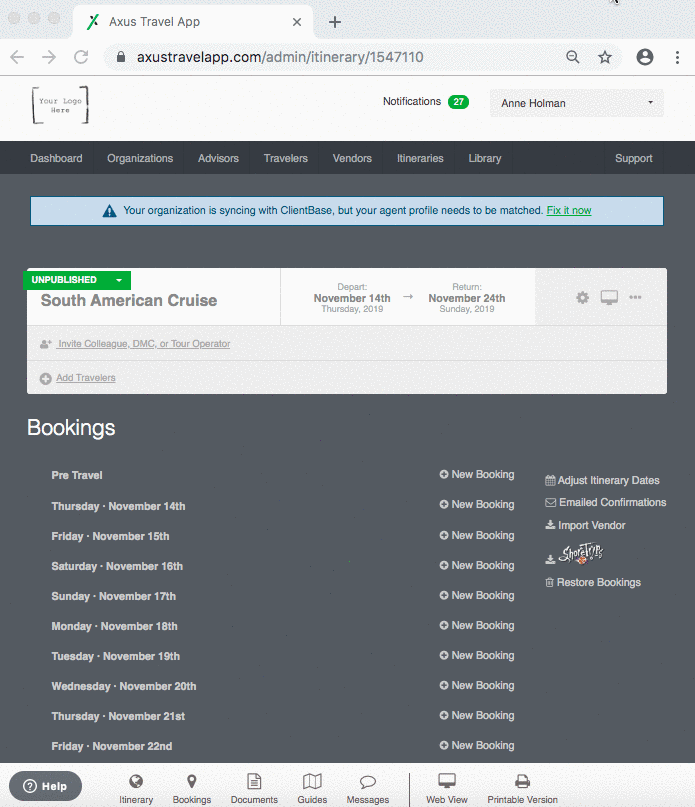Click the Help button
This screenshot has width=695, height=807.
pyautogui.click(x=45, y=786)
